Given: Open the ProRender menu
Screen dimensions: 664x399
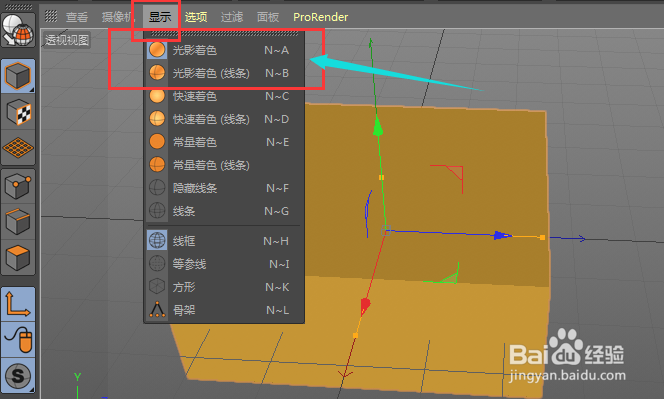Looking at the screenshot, I should click(x=321, y=17).
